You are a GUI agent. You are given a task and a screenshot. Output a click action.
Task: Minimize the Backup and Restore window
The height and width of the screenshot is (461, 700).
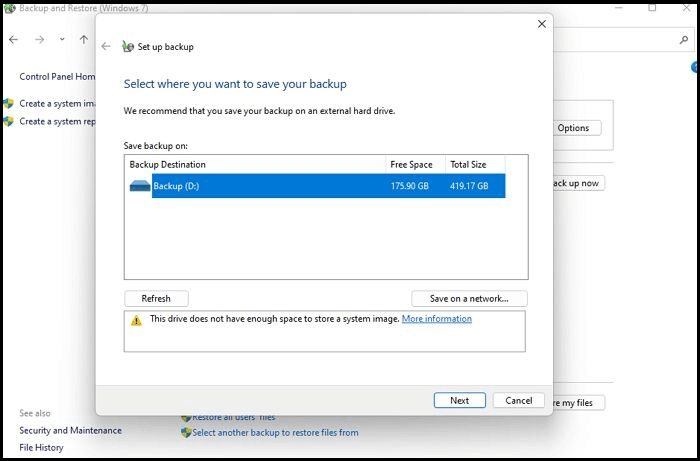pyautogui.click(x=619, y=8)
